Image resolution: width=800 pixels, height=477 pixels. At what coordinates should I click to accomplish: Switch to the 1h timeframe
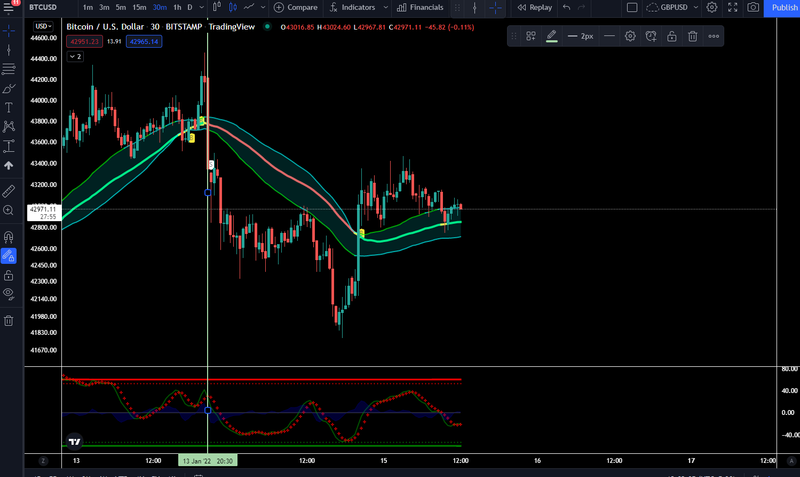point(177,8)
